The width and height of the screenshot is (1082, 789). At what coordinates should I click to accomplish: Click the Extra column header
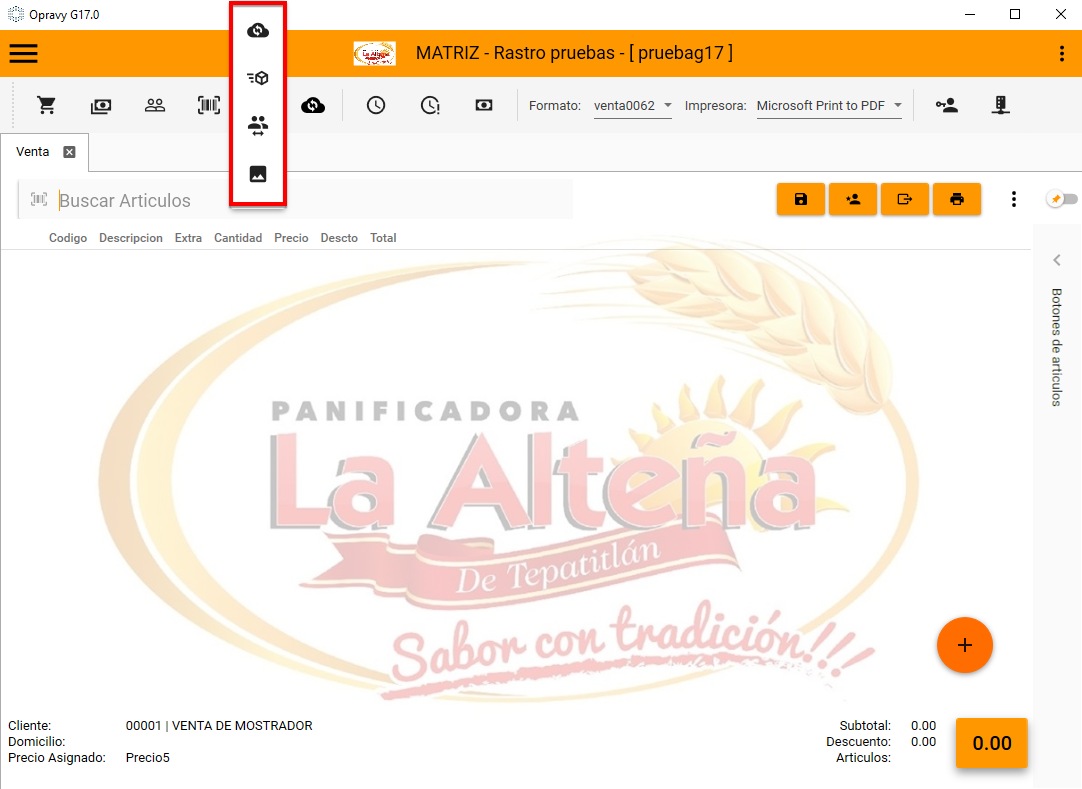click(x=188, y=238)
